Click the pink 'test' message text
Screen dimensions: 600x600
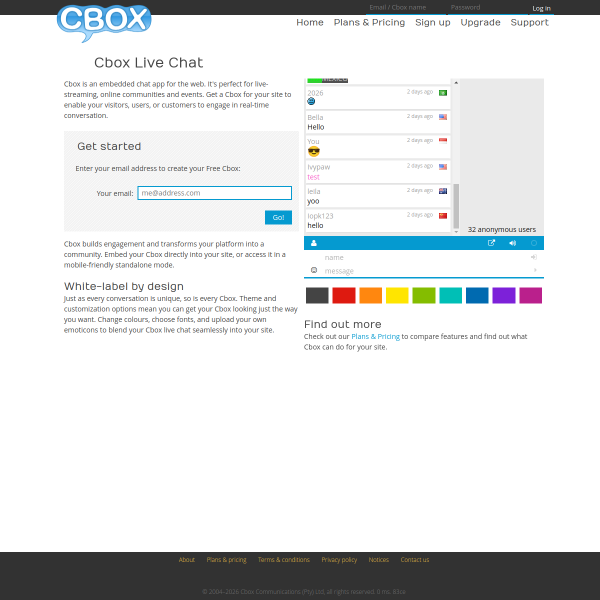pyautogui.click(x=313, y=177)
